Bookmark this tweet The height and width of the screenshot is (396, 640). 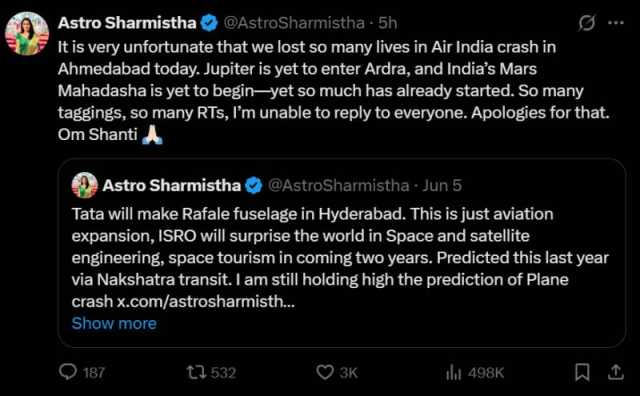tap(582, 372)
